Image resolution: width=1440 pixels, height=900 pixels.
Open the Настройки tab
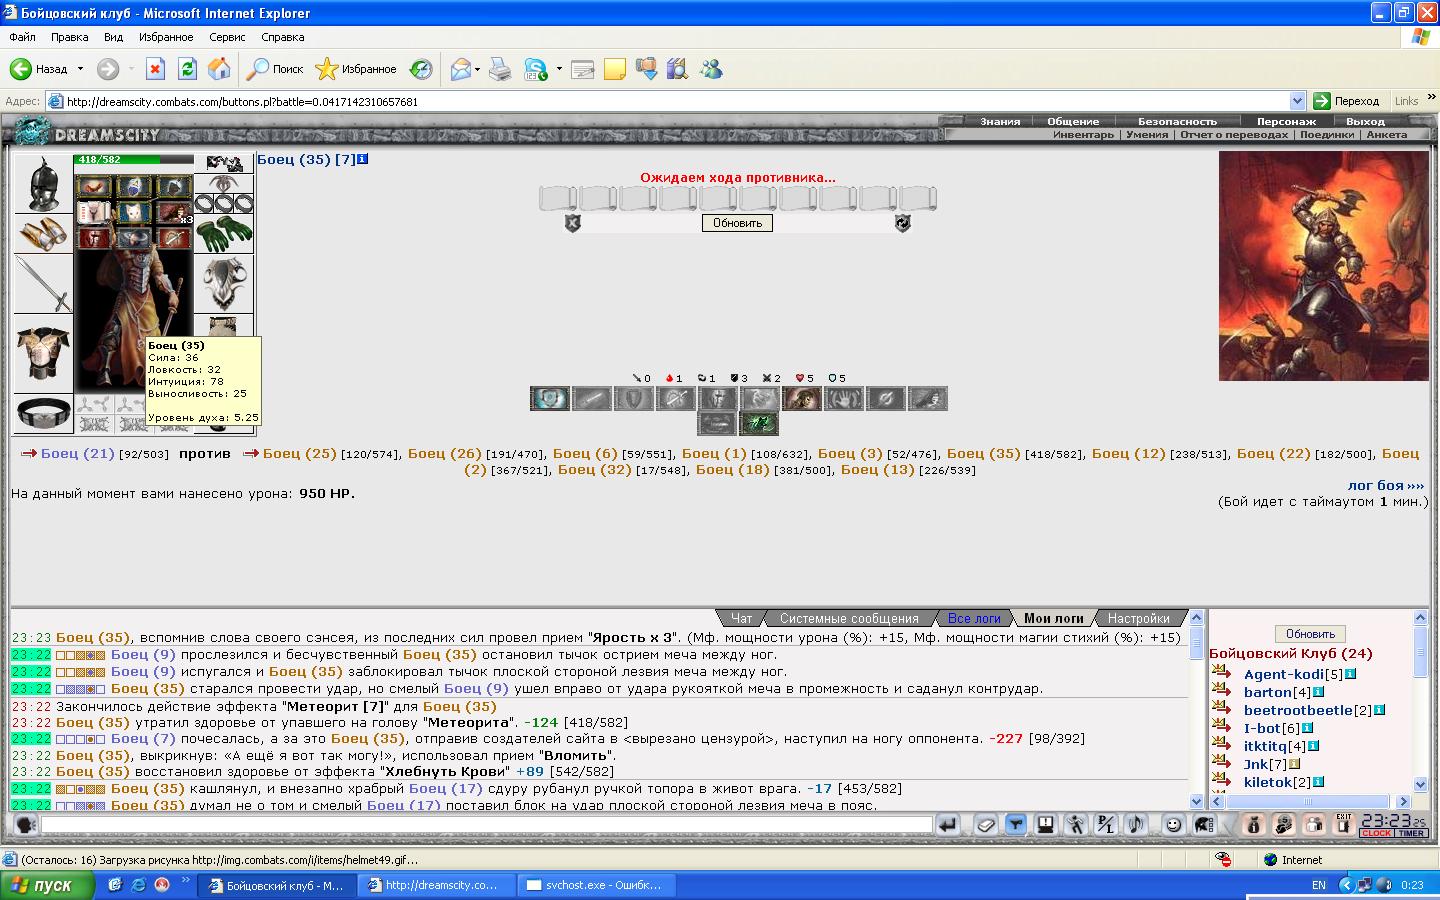[1138, 618]
